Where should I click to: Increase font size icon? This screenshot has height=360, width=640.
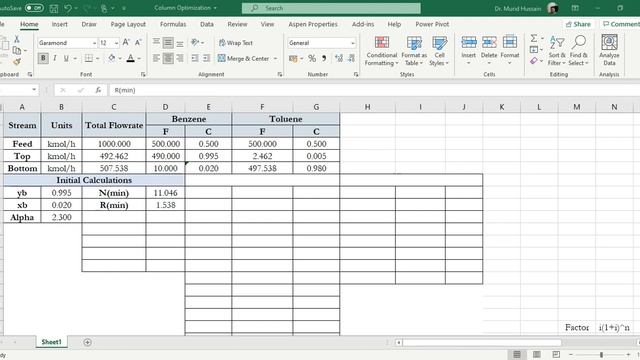pyautogui.click(x=126, y=42)
